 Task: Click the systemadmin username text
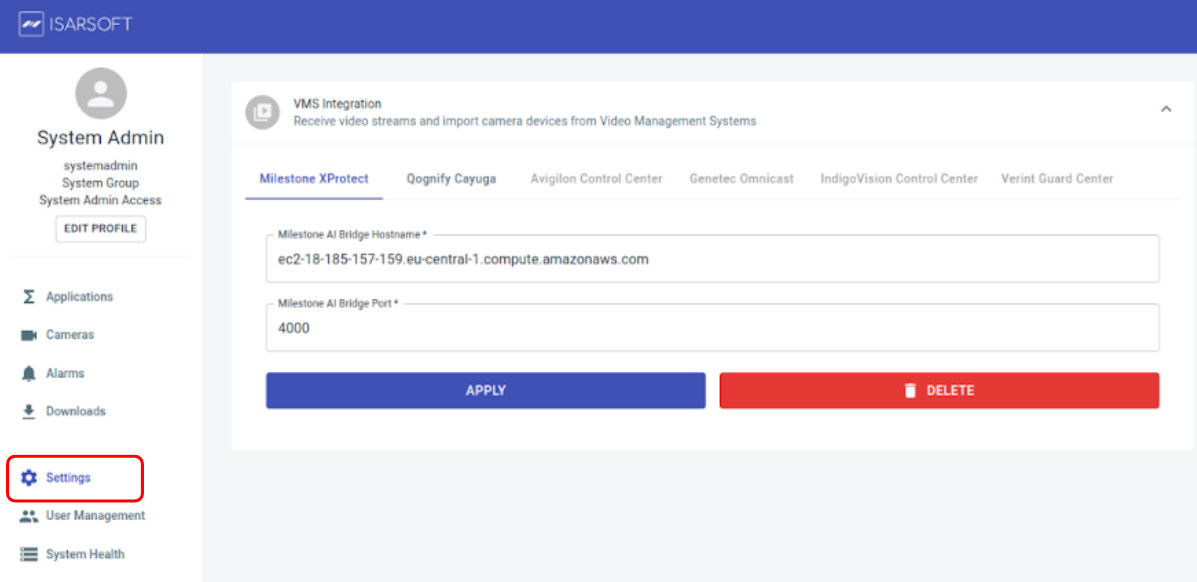pyautogui.click(x=101, y=165)
